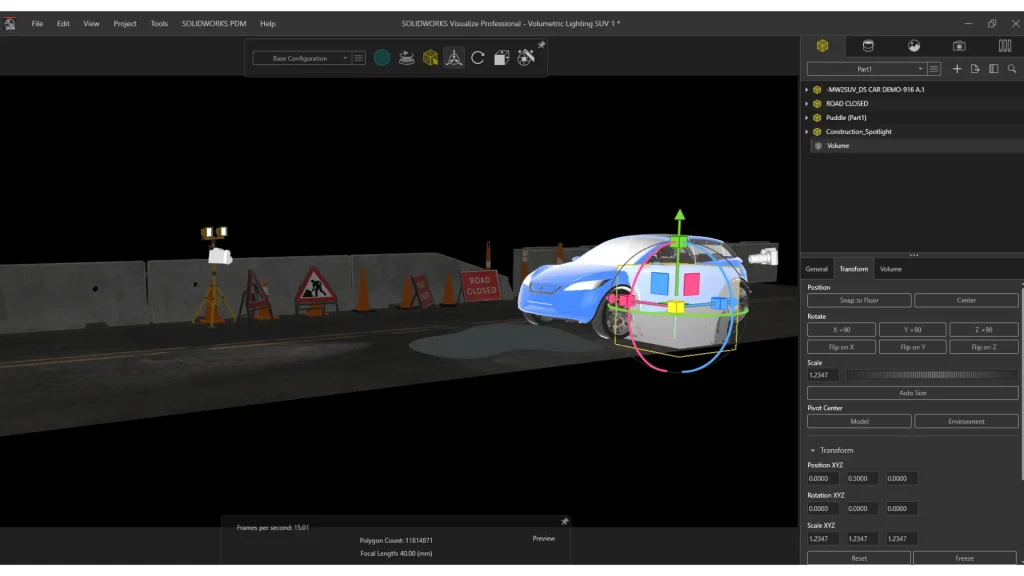Open the Project menu
Viewport: 1024px width, 576px height.
[125, 24]
